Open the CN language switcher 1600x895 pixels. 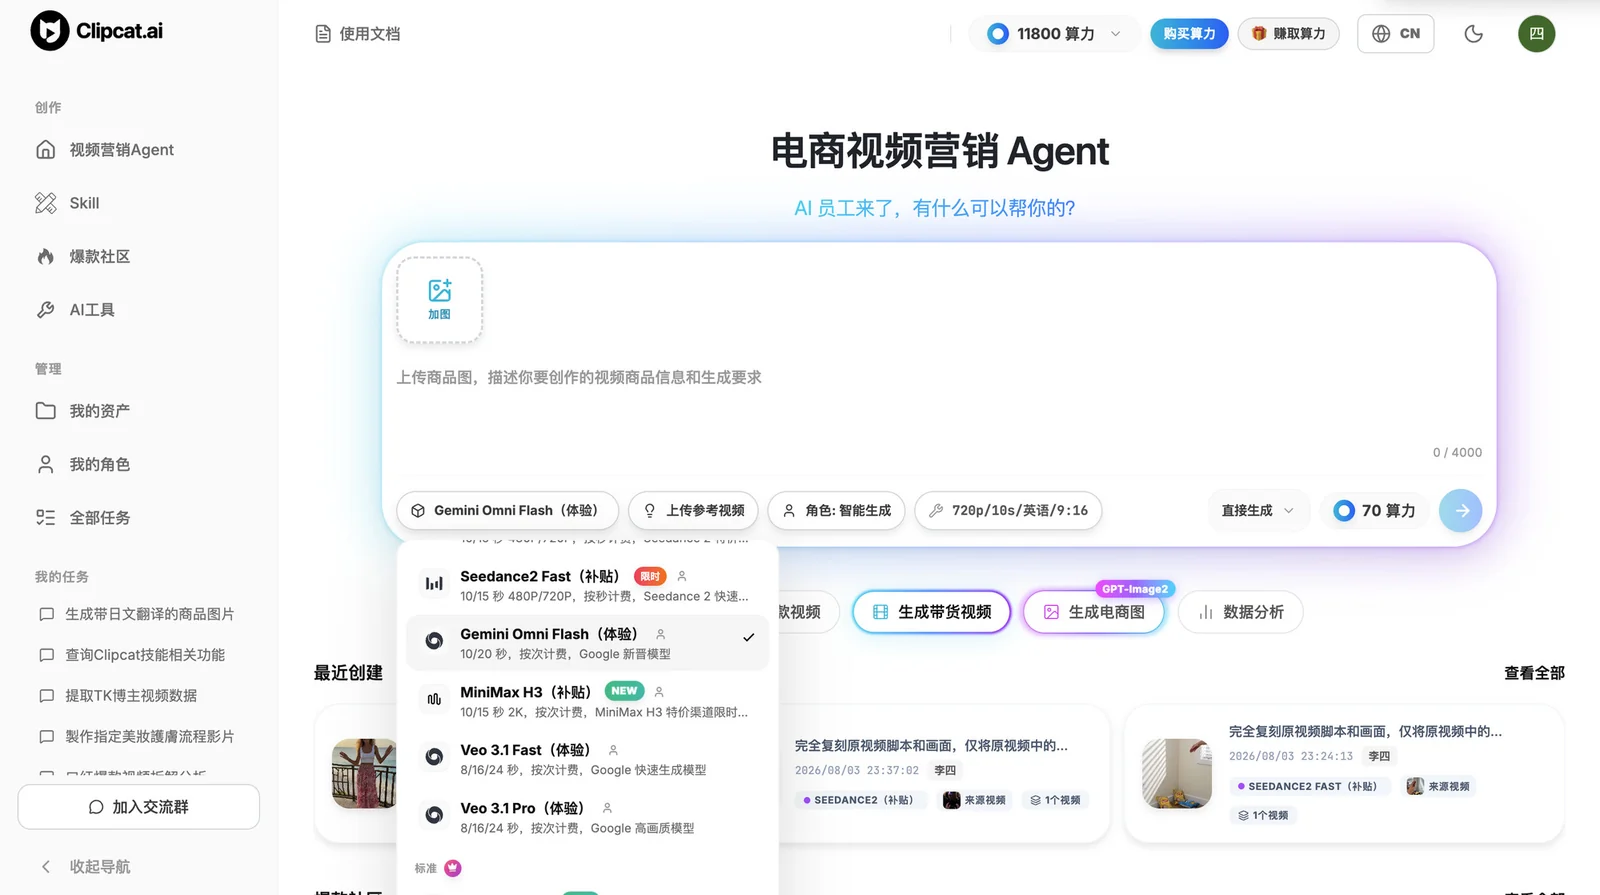1396,34
